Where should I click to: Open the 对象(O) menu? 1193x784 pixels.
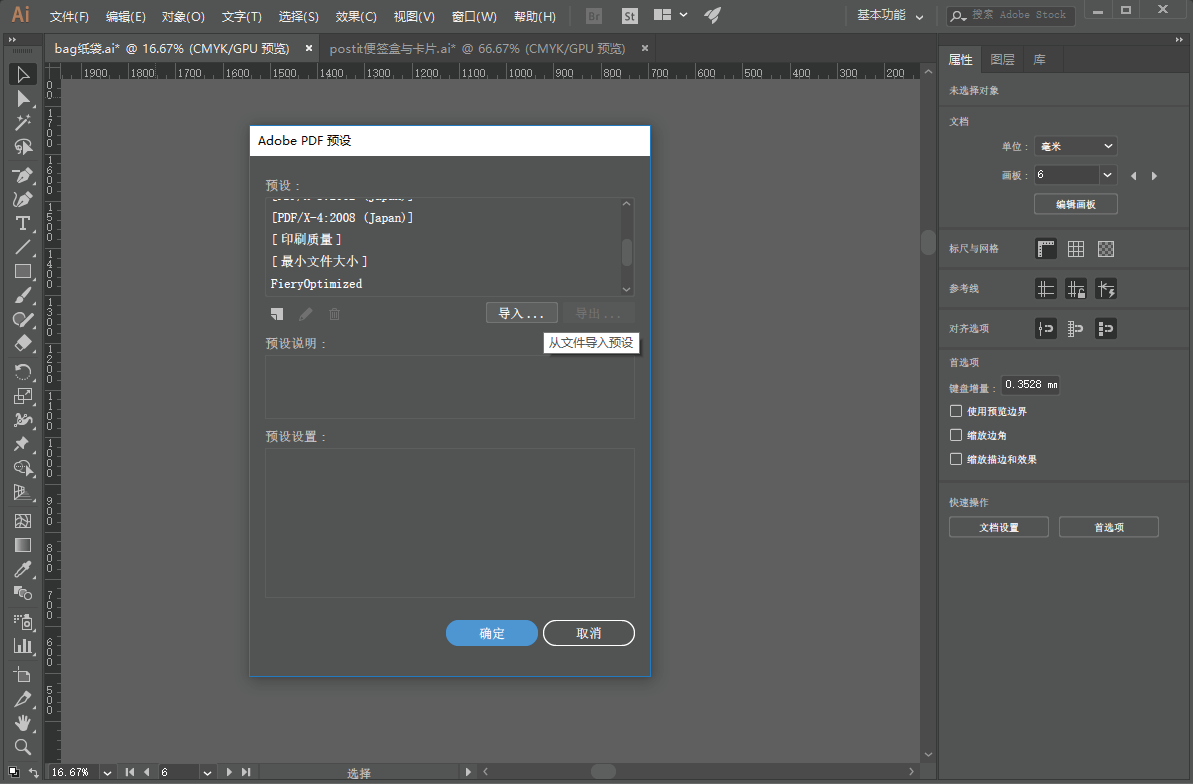183,16
